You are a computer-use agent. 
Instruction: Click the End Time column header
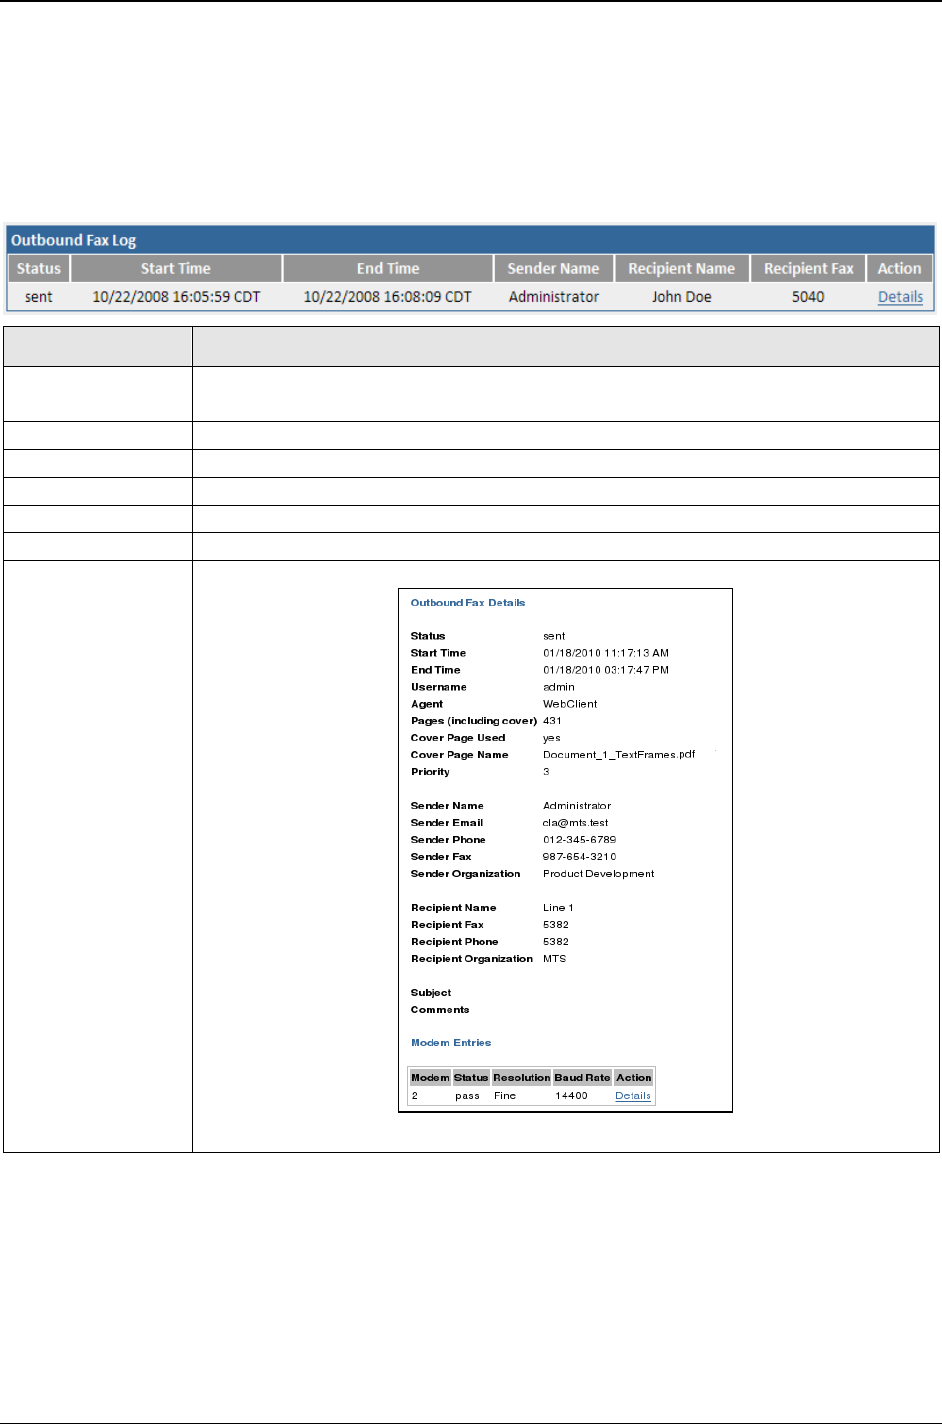click(388, 268)
